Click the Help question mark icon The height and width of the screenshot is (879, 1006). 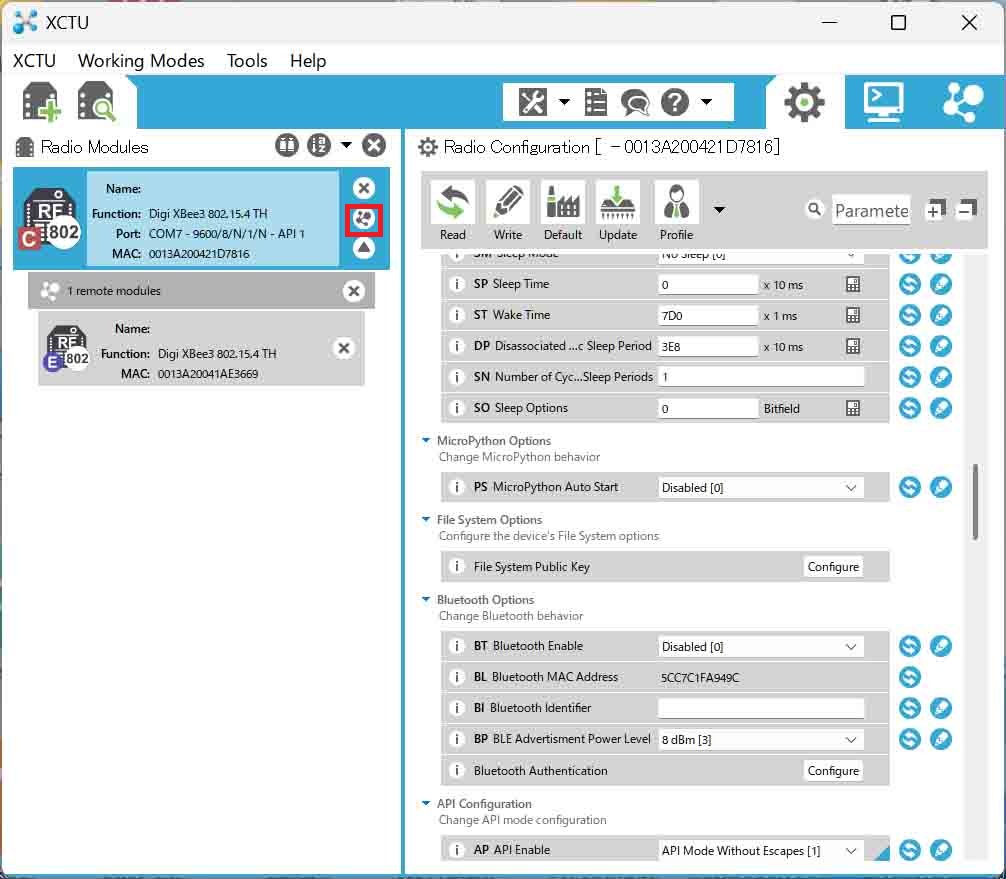point(675,102)
